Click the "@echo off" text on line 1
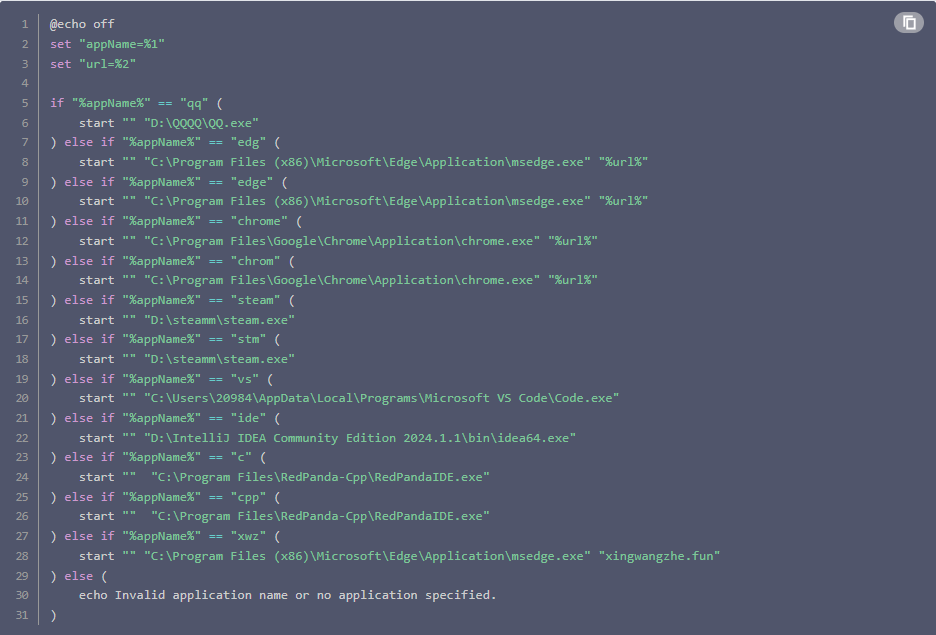Screen dimensions: 936x635 82,24
